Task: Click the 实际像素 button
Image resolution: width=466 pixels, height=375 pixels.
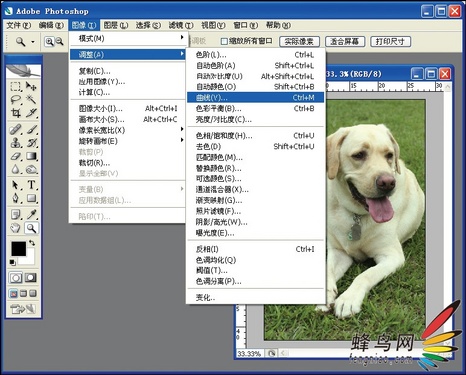Action: click(299, 42)
